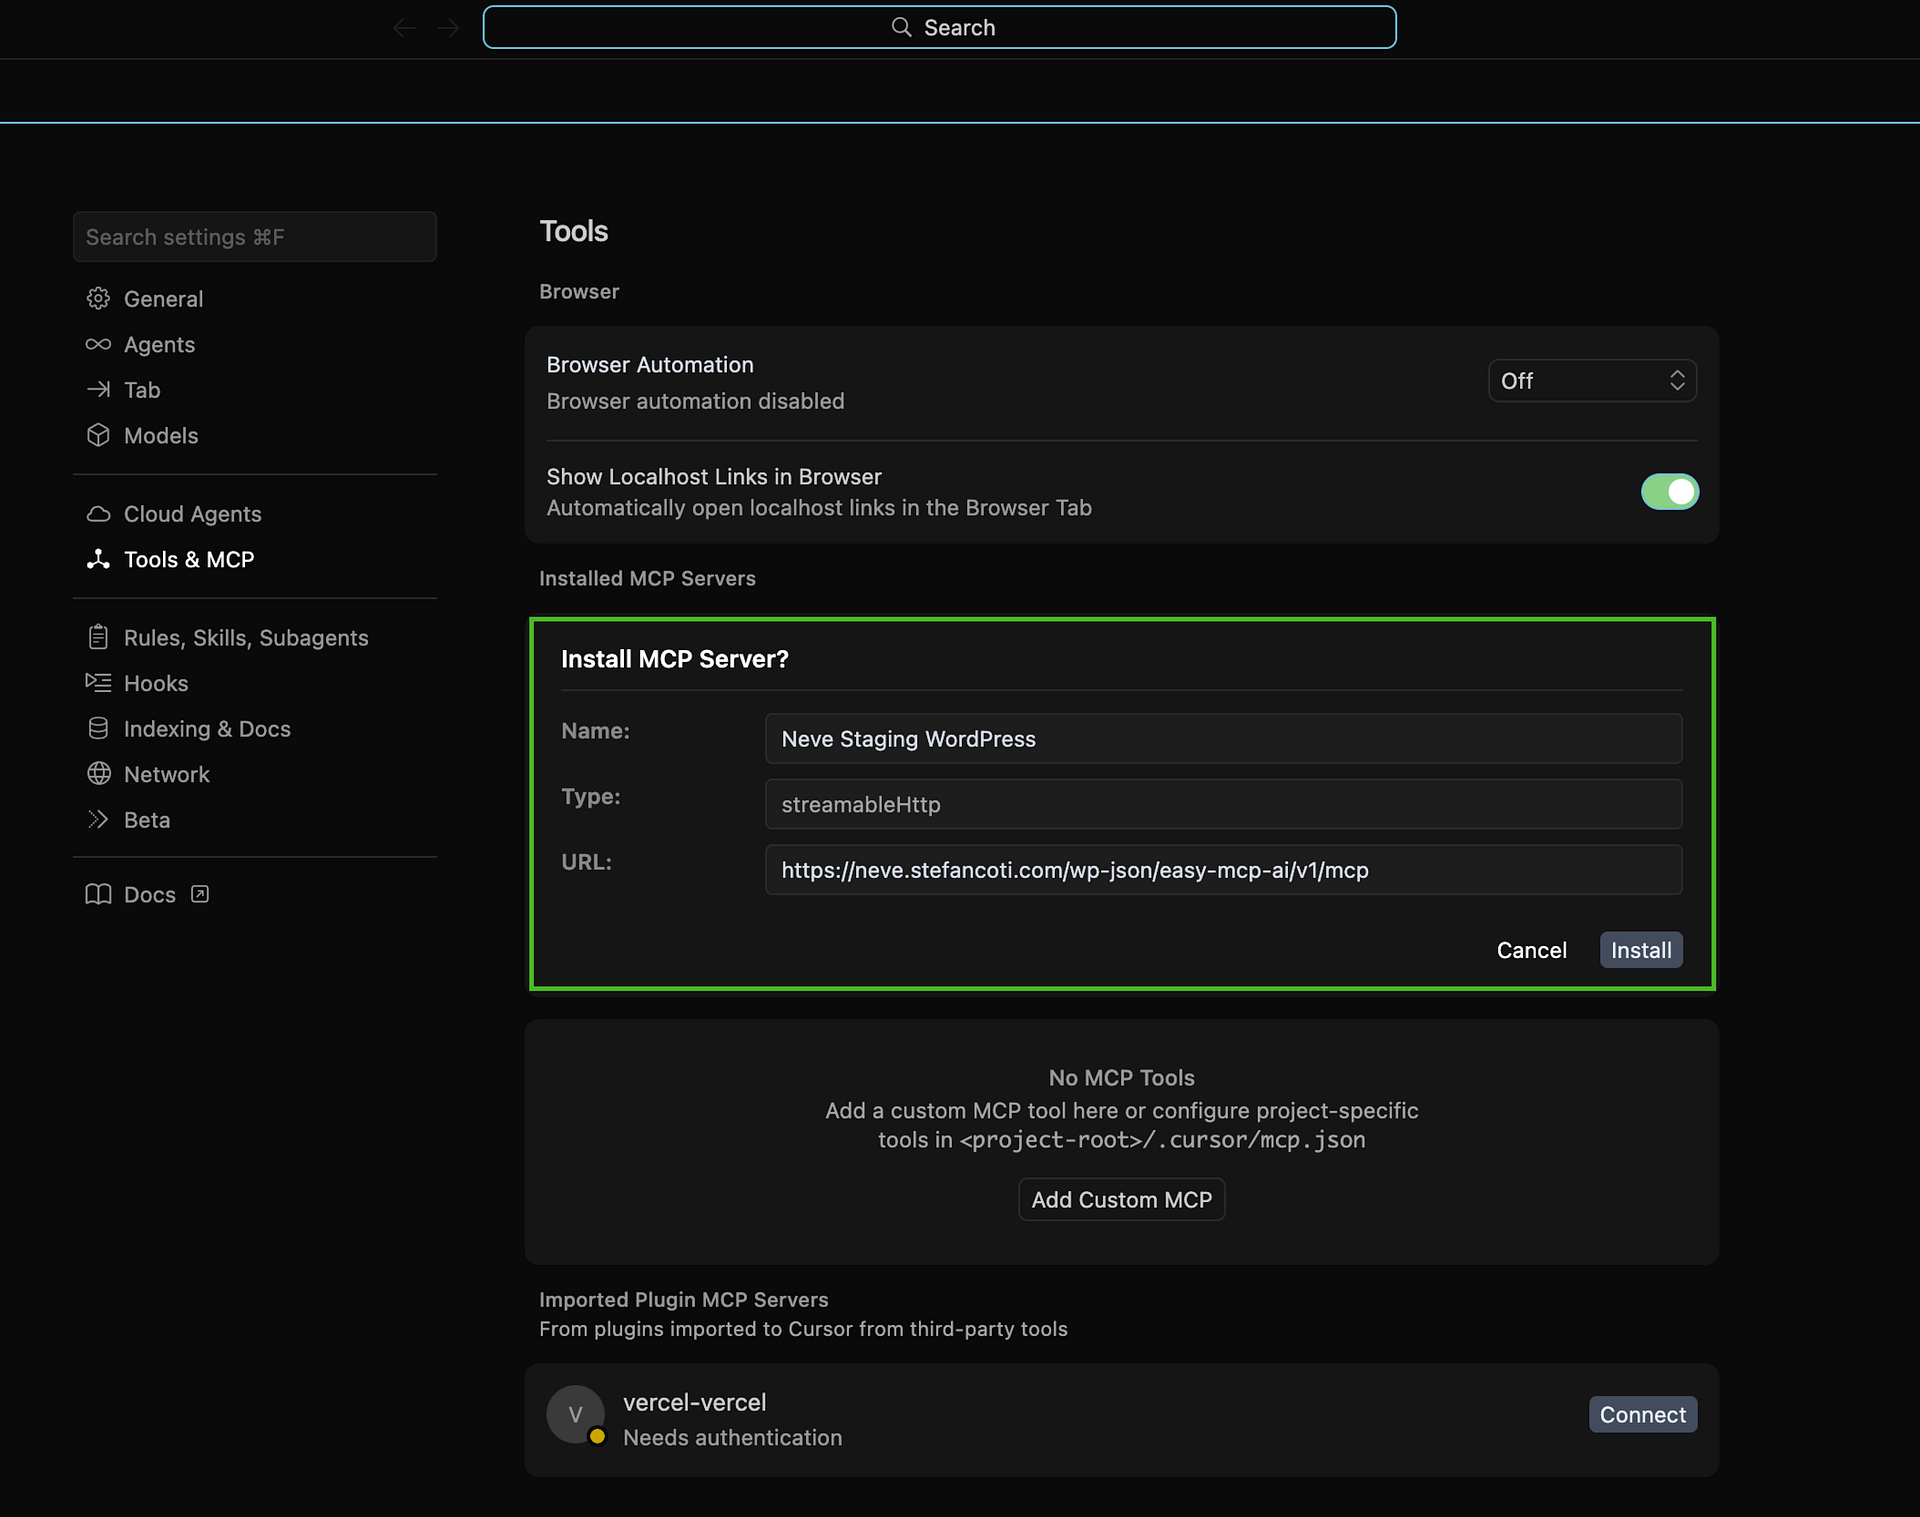Click the Browser automation disabled text
The width and height of the screenshot is (1920, 1517).
tap(695, 401)
